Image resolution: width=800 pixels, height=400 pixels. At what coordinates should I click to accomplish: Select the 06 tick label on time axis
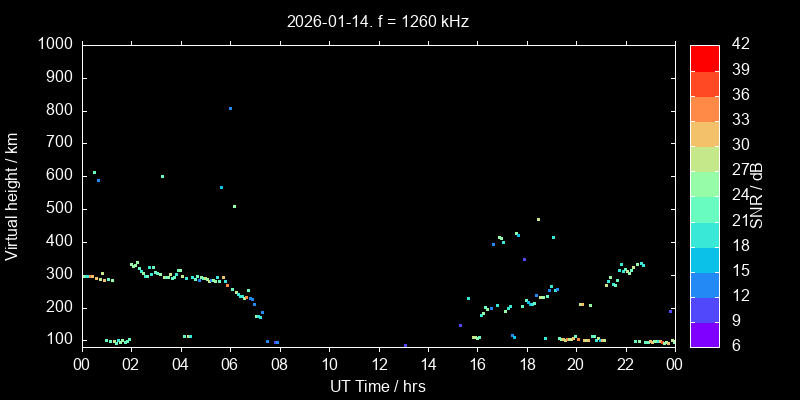point(230,365)
